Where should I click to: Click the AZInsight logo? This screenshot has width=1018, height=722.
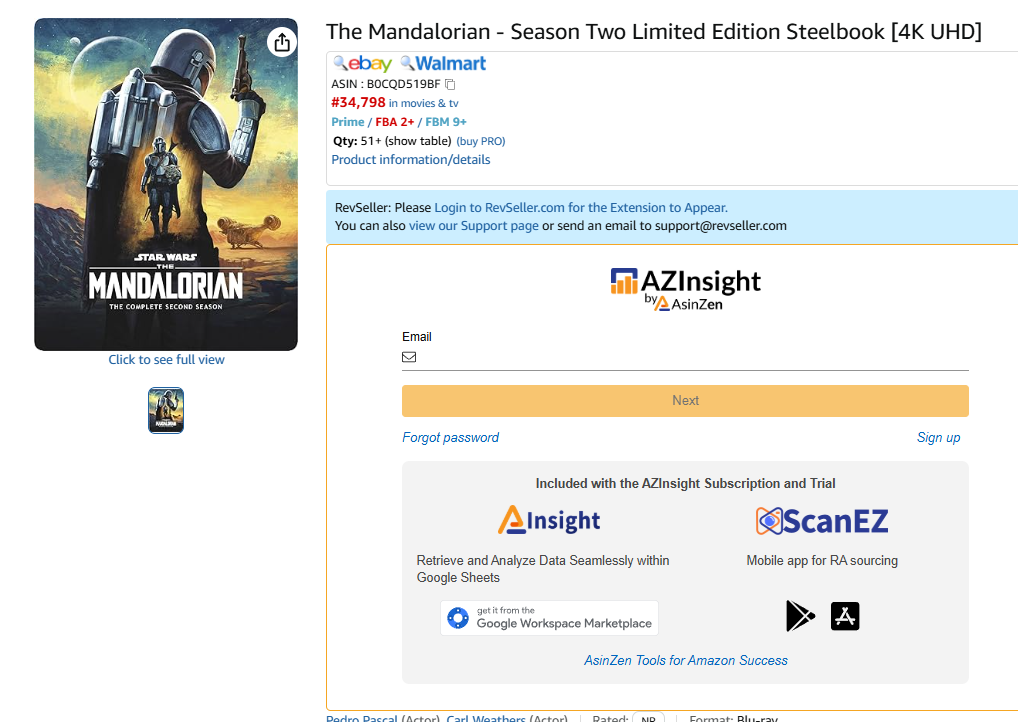pyautogui.click(x=686, y=287)
